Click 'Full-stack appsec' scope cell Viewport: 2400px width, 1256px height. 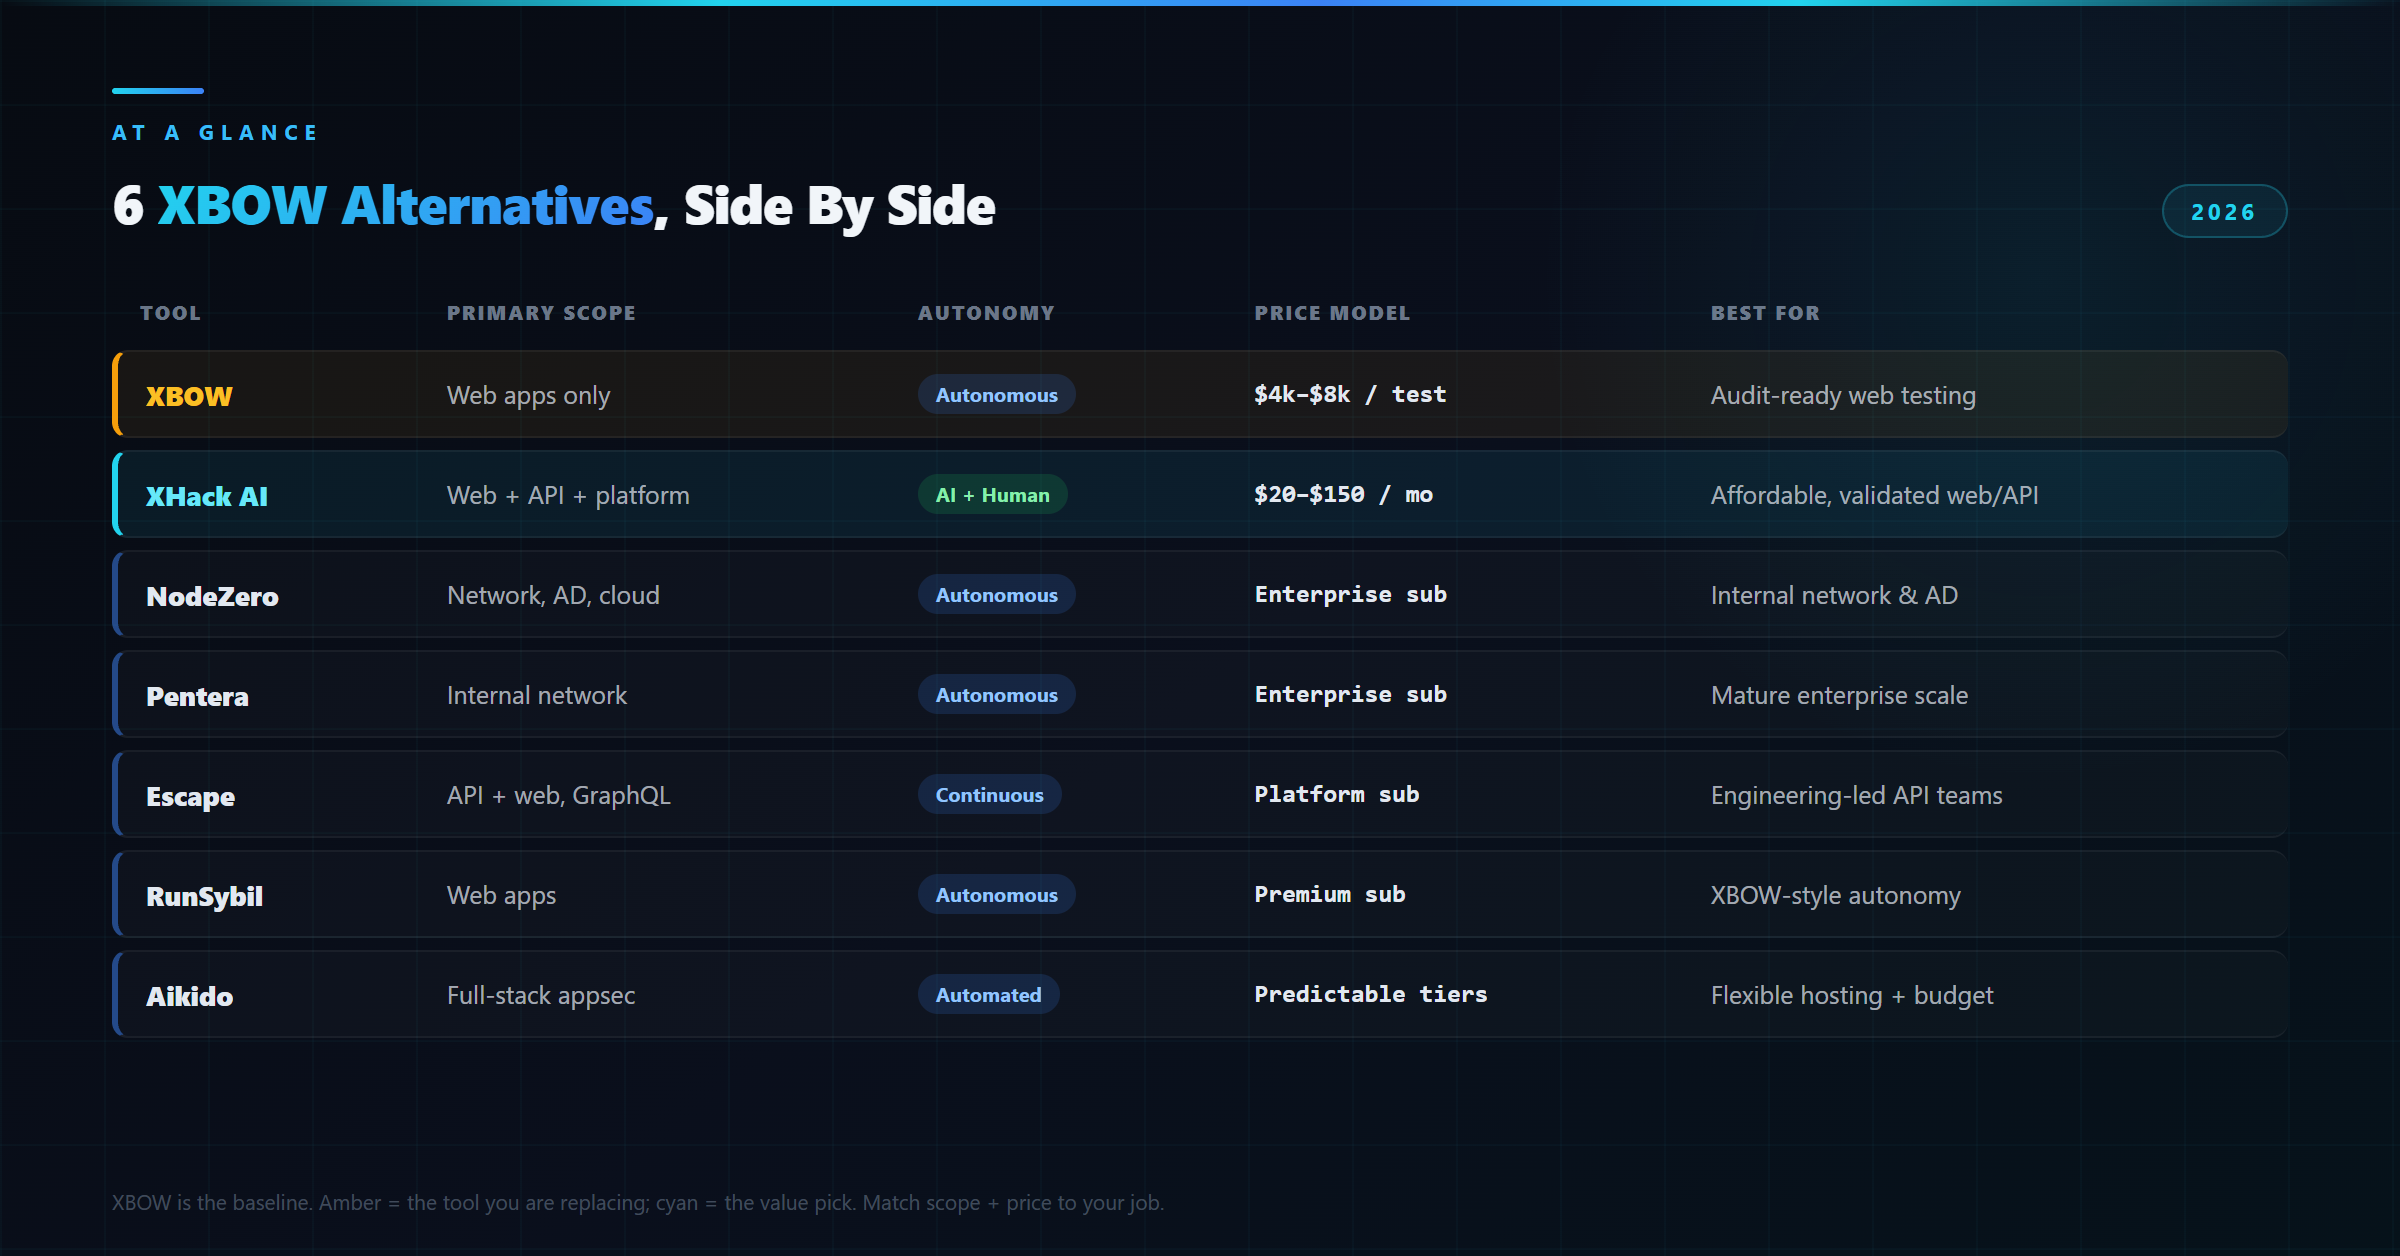click(540, 996)
